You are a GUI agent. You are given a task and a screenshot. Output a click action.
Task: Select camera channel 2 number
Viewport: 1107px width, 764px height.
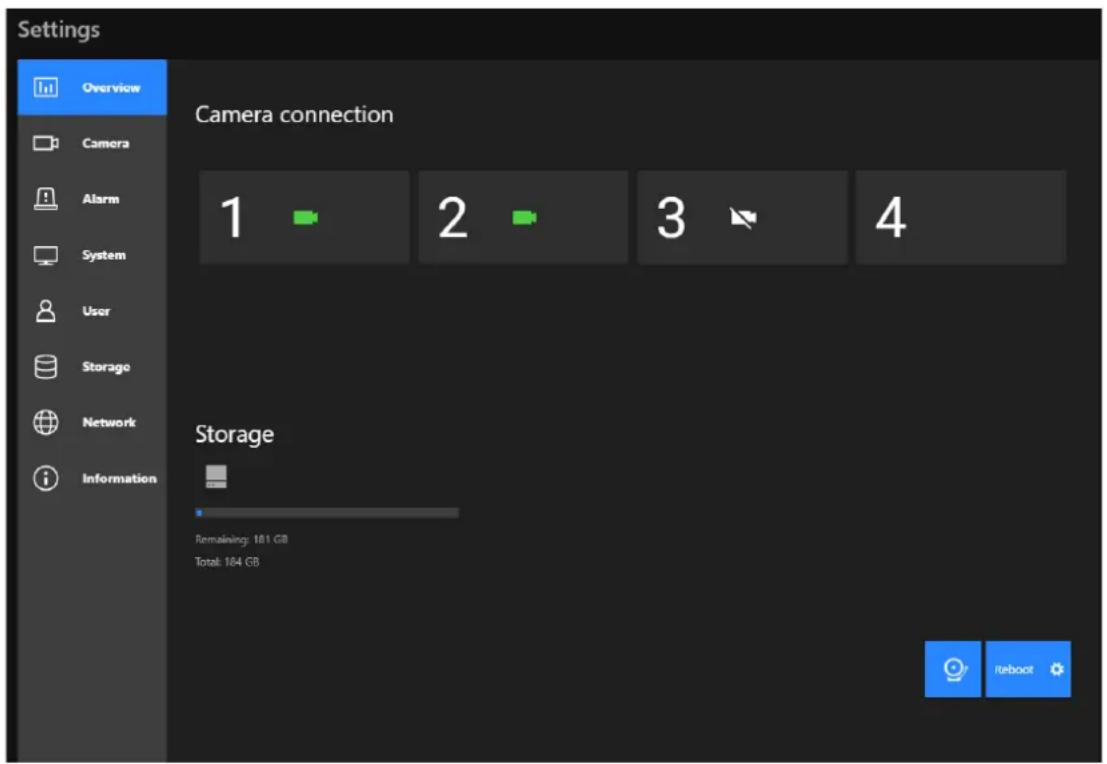[453, 217]
